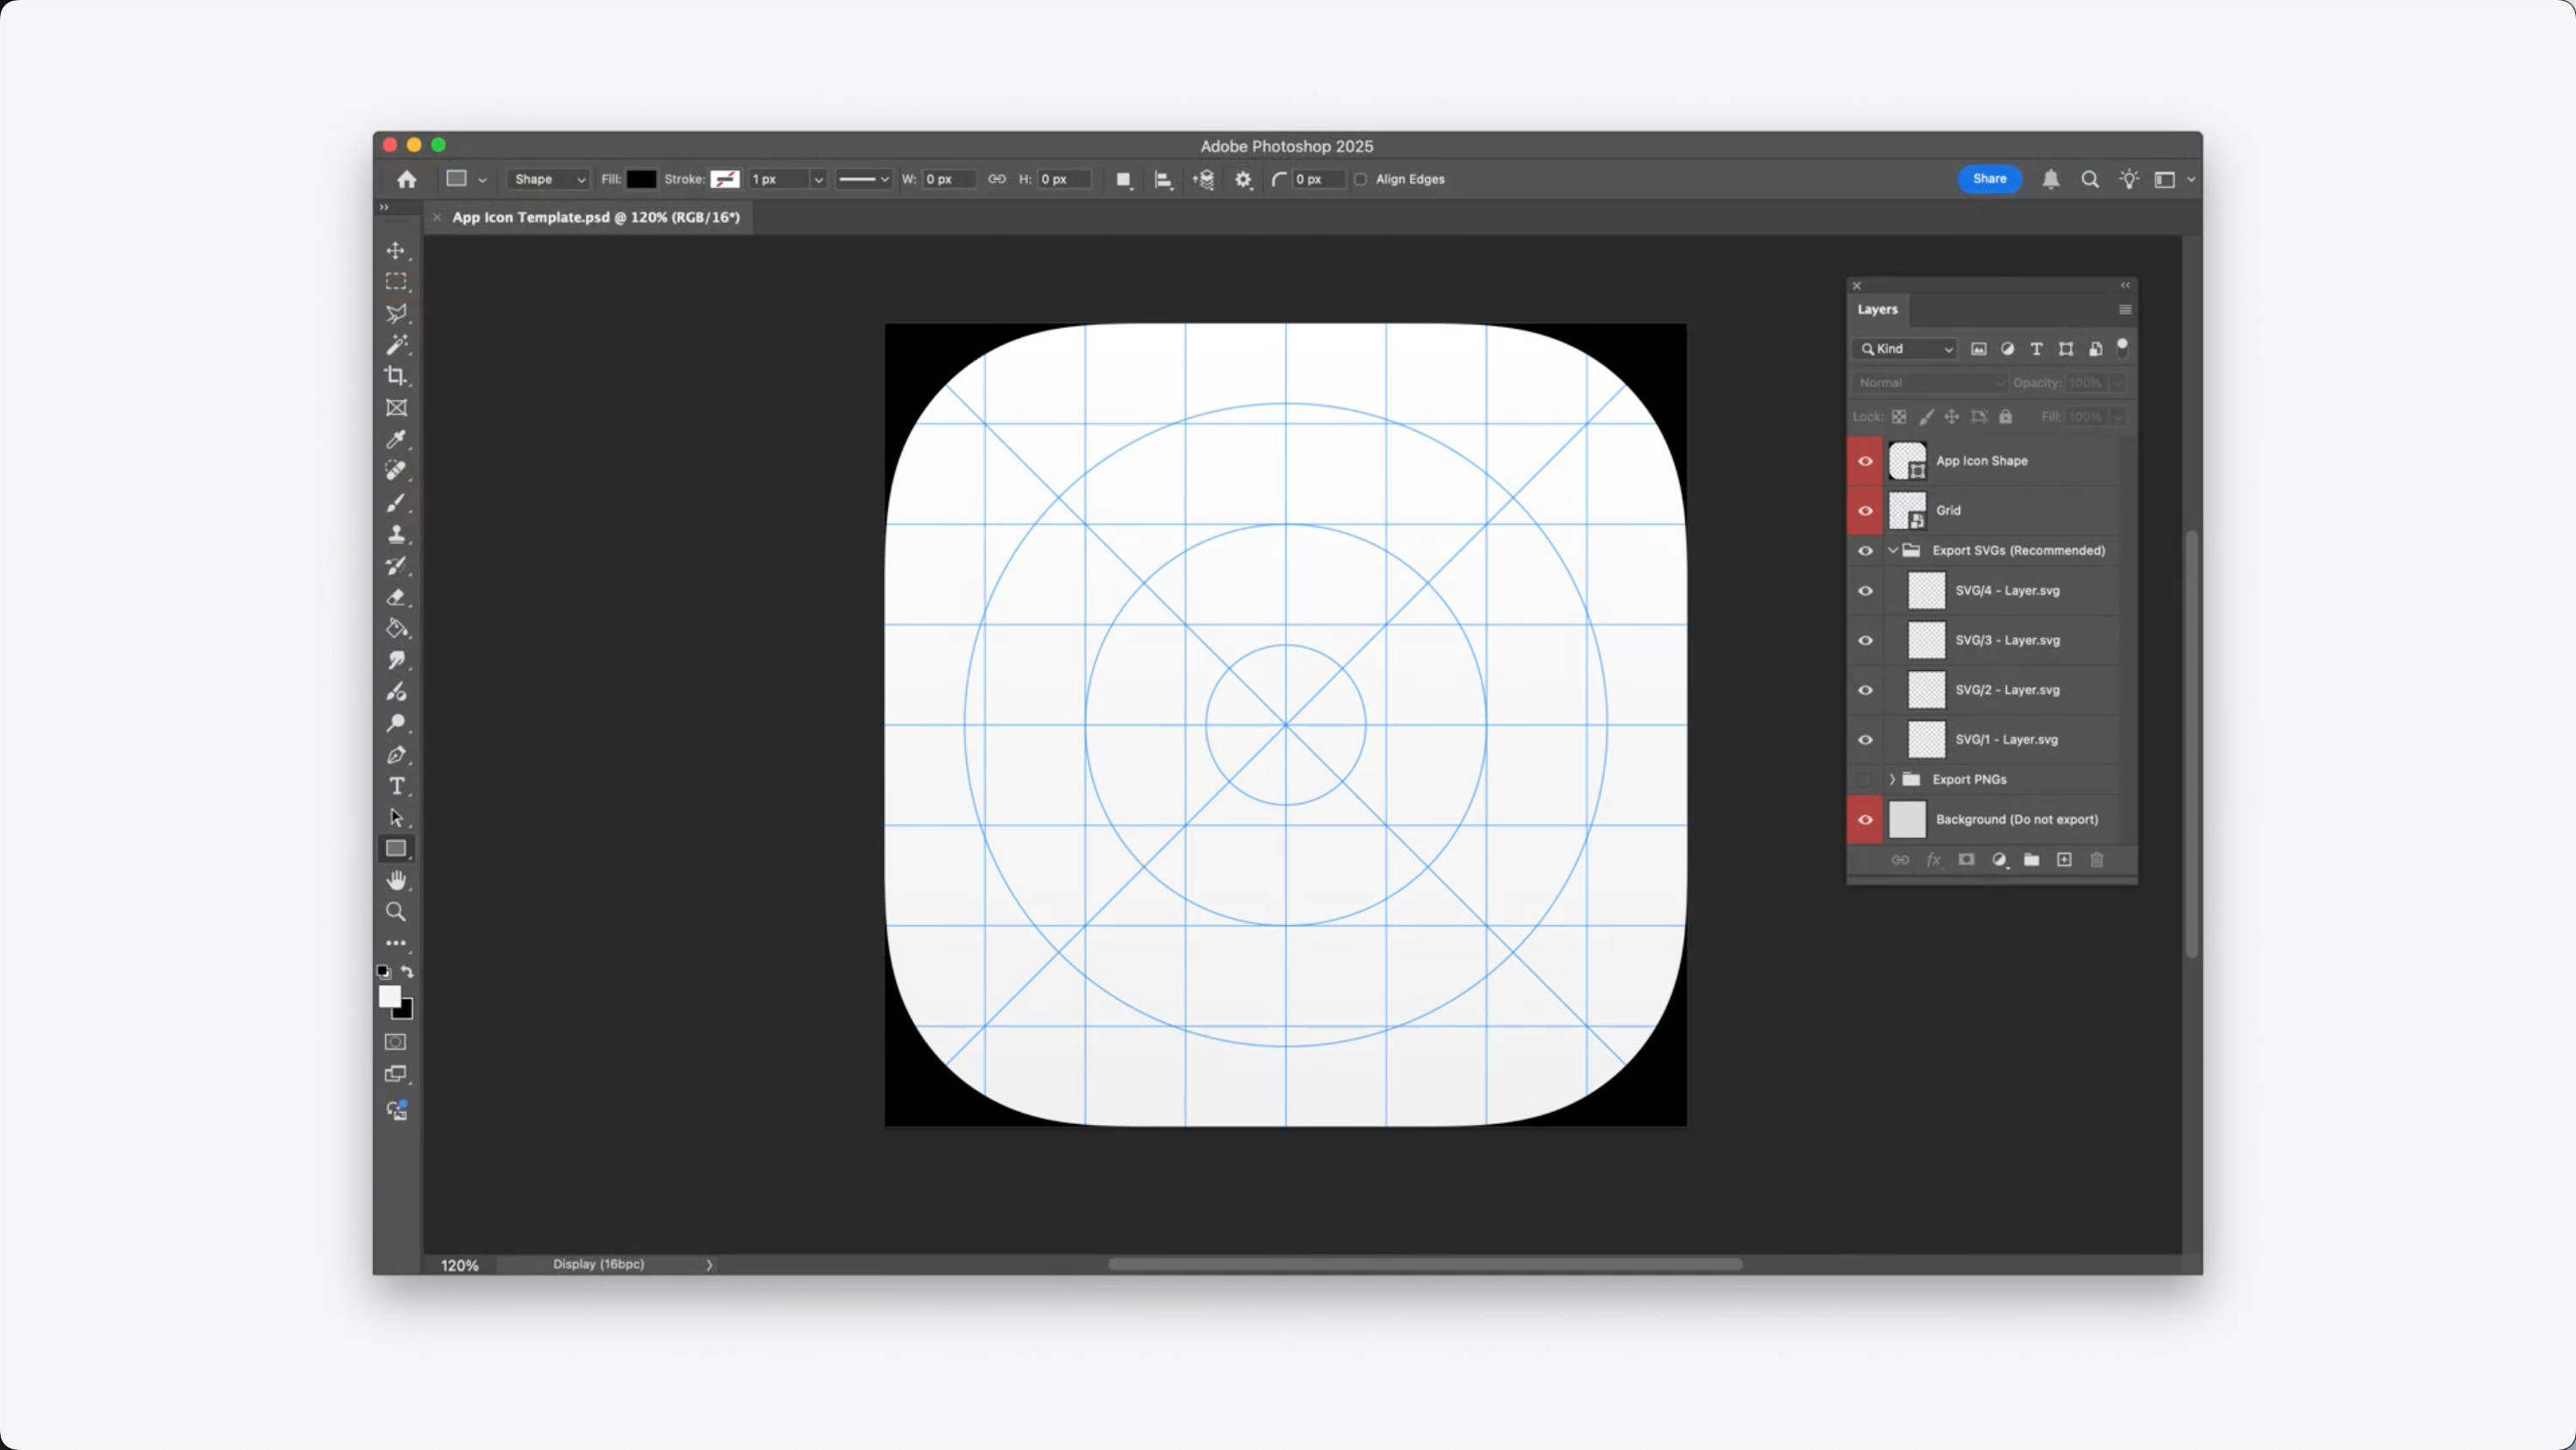
Task: Collapse the Export SVGs (Recommended) group
Action: (1892, 551)
